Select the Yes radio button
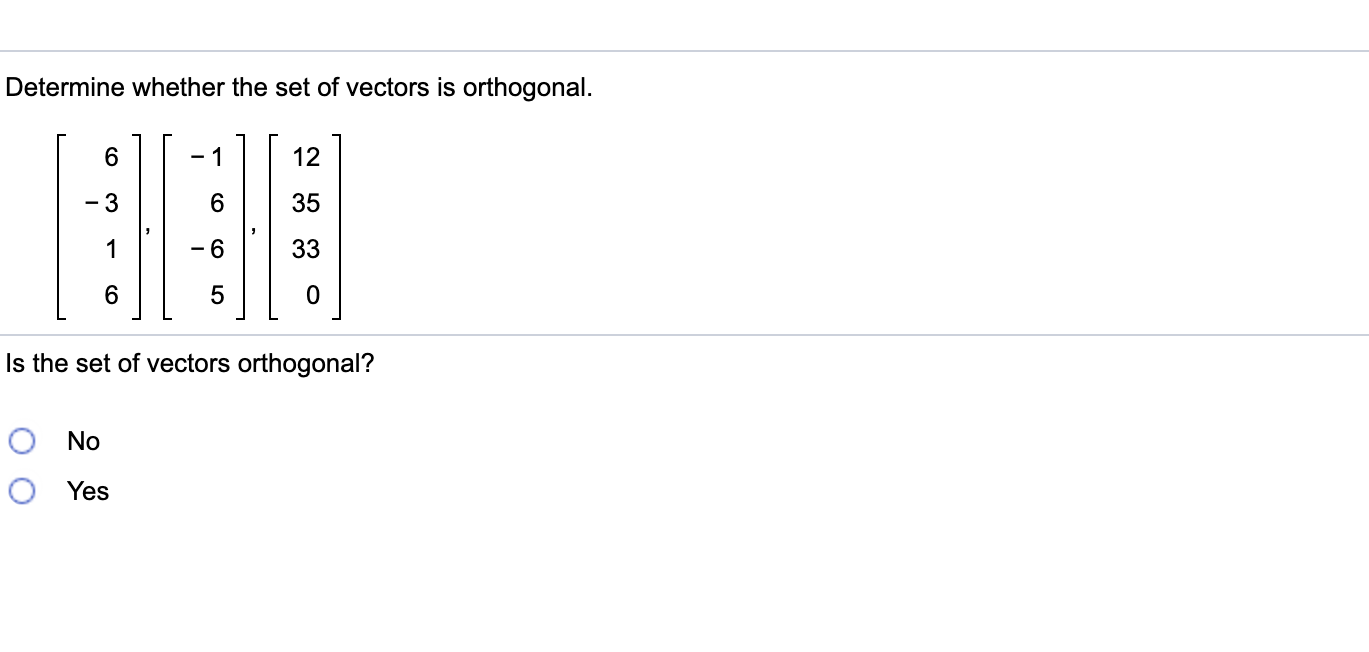The height and width of the screenshot is (652, 1369). click(x=21, y=490)
